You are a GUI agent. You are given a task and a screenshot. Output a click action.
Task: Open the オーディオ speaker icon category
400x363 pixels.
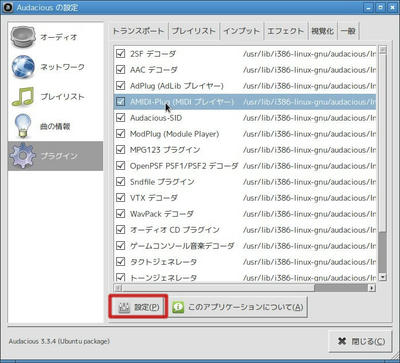tap(23, 37)
